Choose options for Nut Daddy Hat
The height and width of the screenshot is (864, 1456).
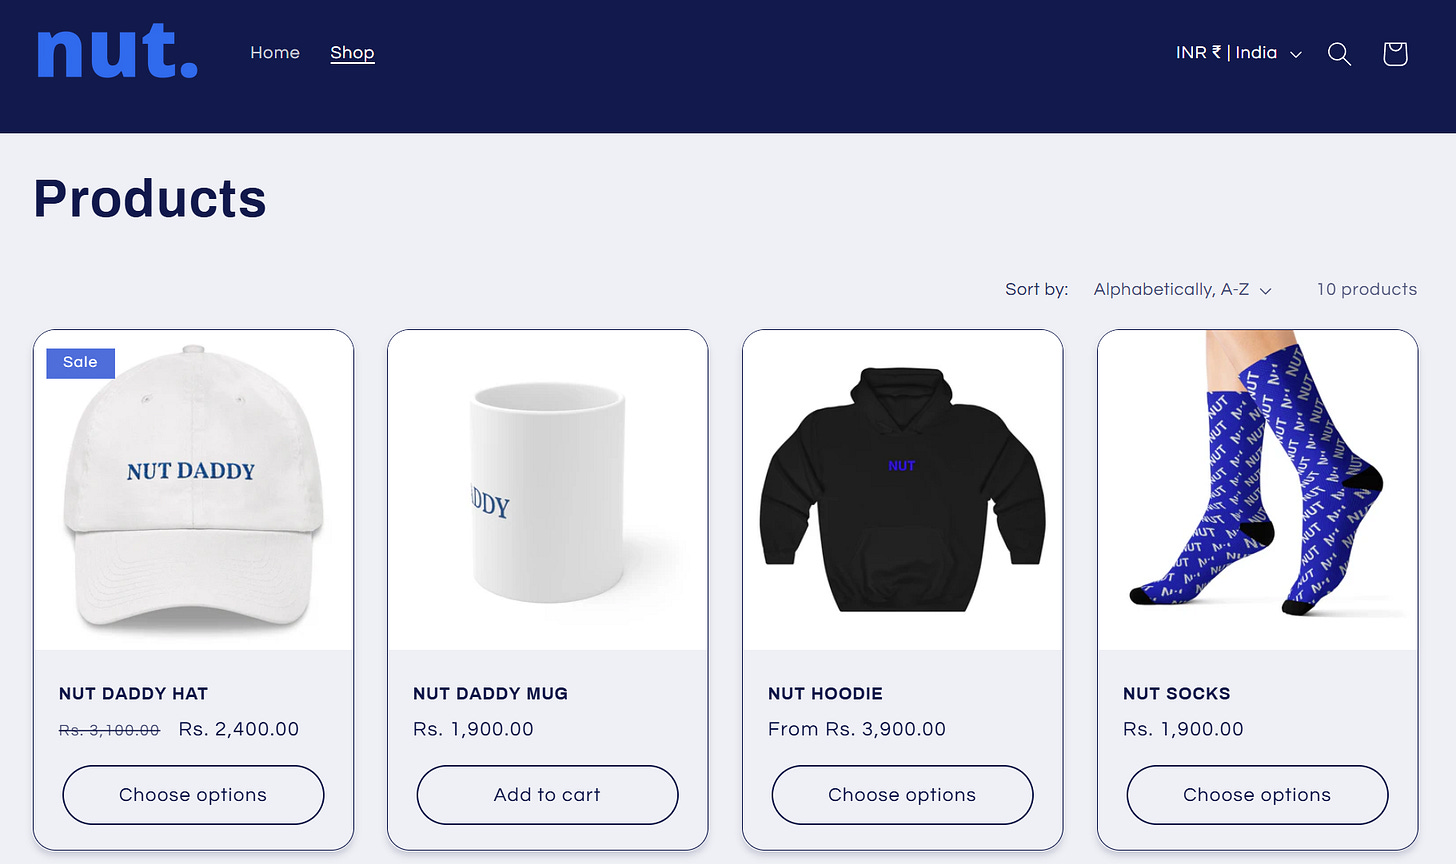pos(193,795)
